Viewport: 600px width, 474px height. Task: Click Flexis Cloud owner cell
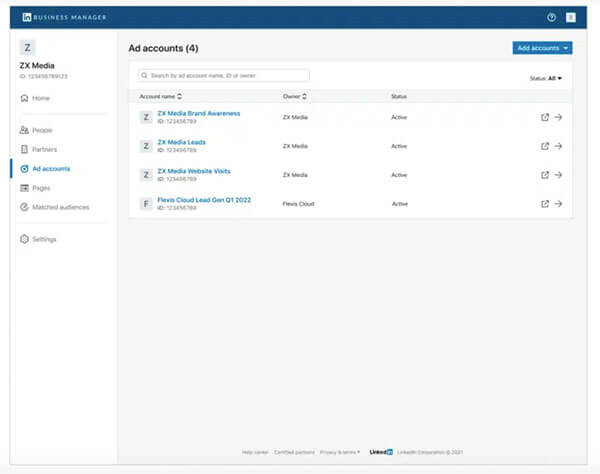tap(298, 204)
